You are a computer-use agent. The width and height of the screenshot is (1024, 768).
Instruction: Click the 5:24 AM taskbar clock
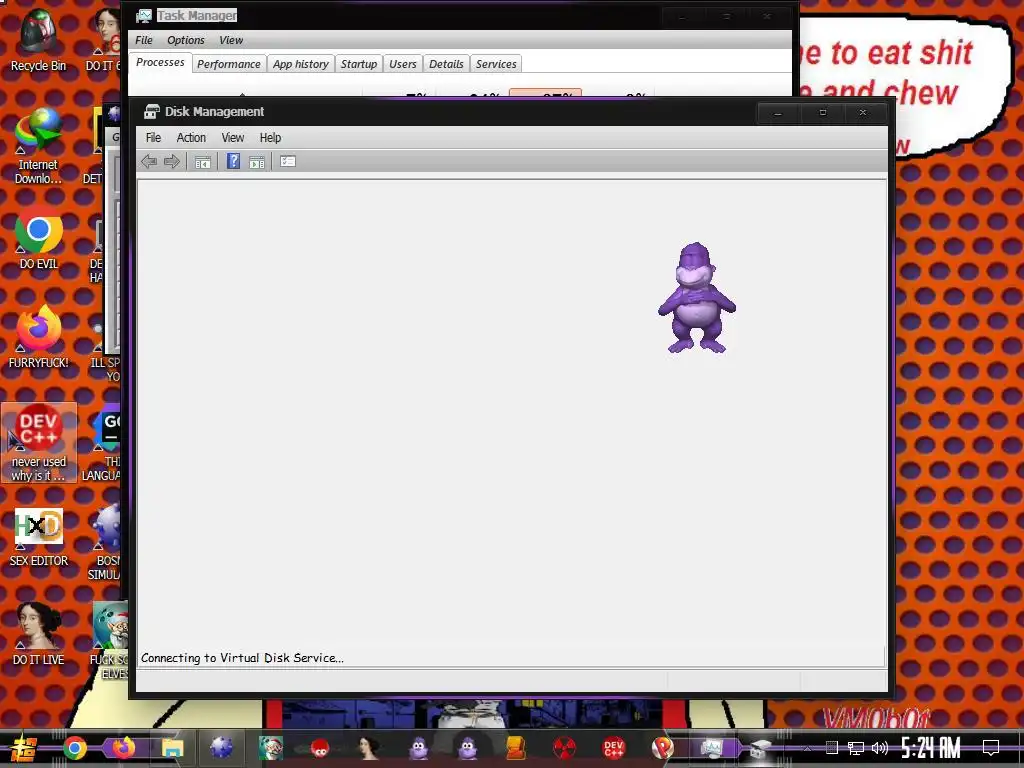pos(931,748)
